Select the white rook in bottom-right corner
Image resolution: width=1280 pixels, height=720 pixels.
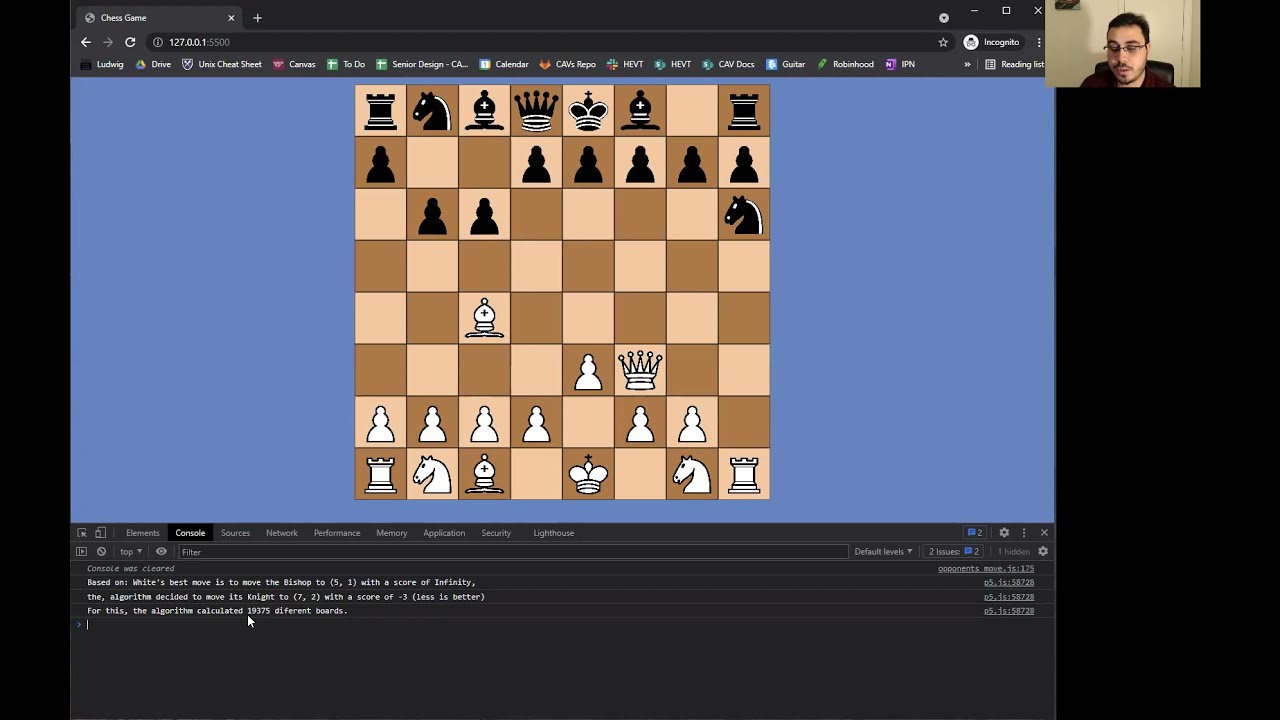[744, 474]
